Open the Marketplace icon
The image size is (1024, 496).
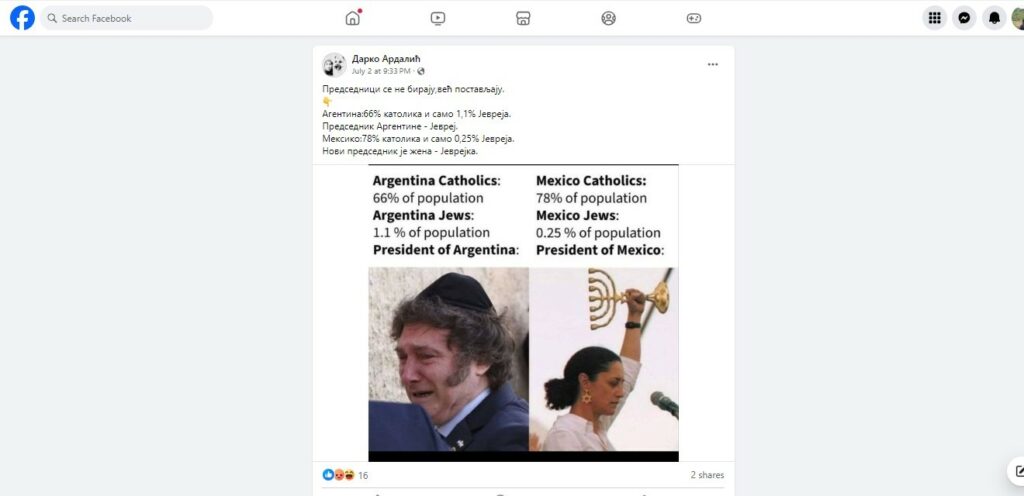coord(523,18)
